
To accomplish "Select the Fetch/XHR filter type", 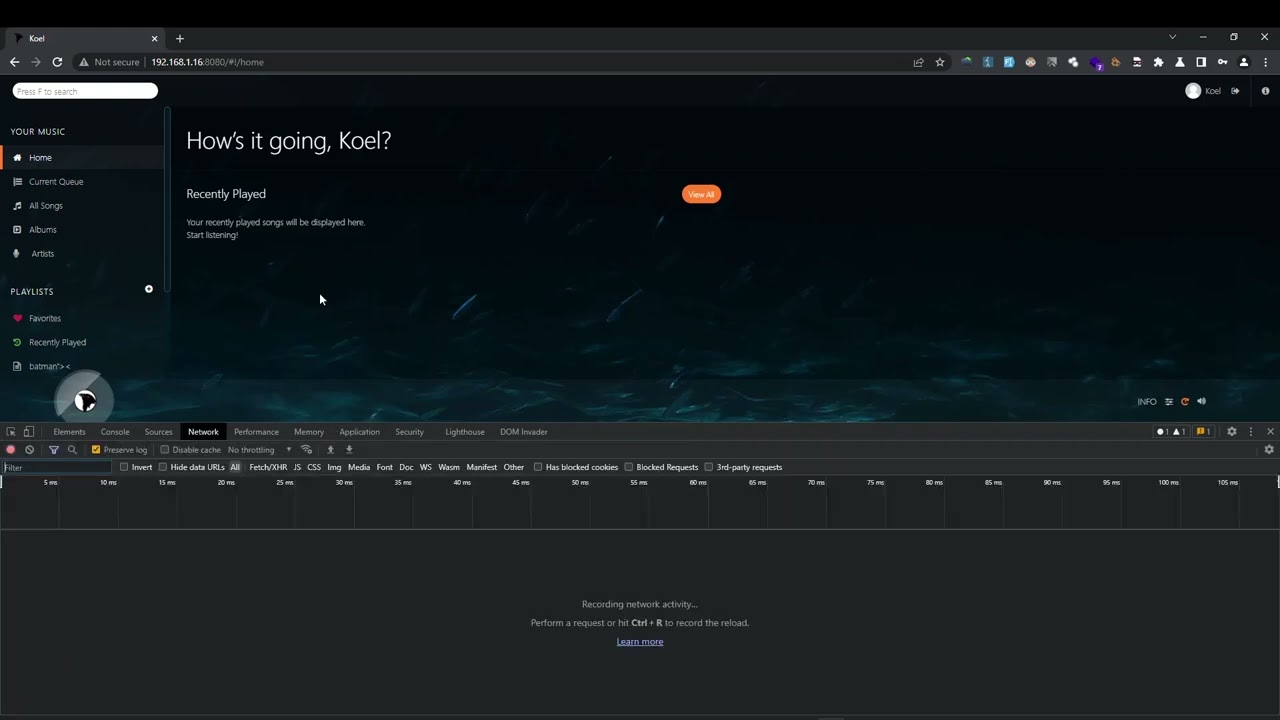I will point(268,467).
